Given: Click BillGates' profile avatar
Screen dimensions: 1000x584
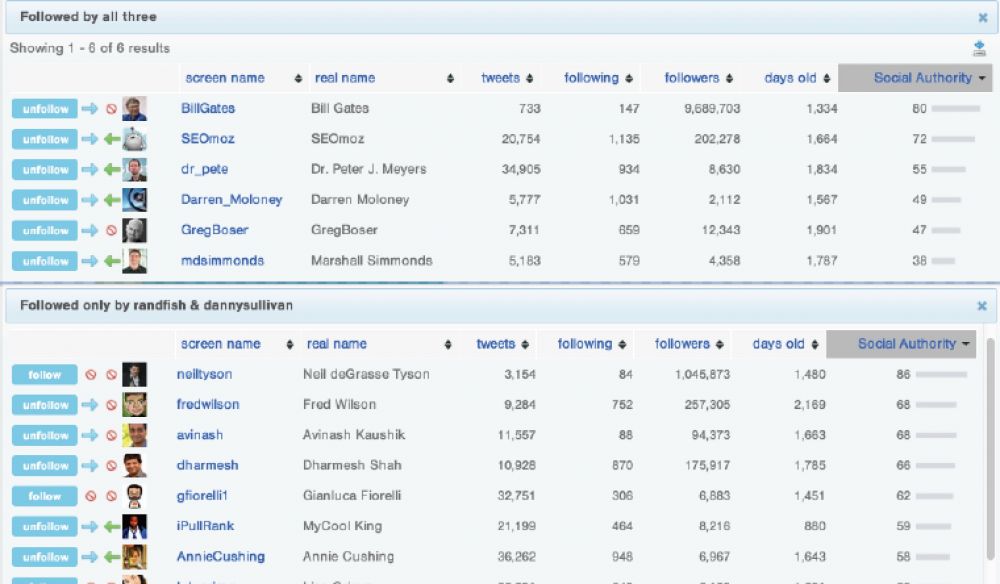Looking at the screenshot, I should pyautogui.click(x=135, y=109).
